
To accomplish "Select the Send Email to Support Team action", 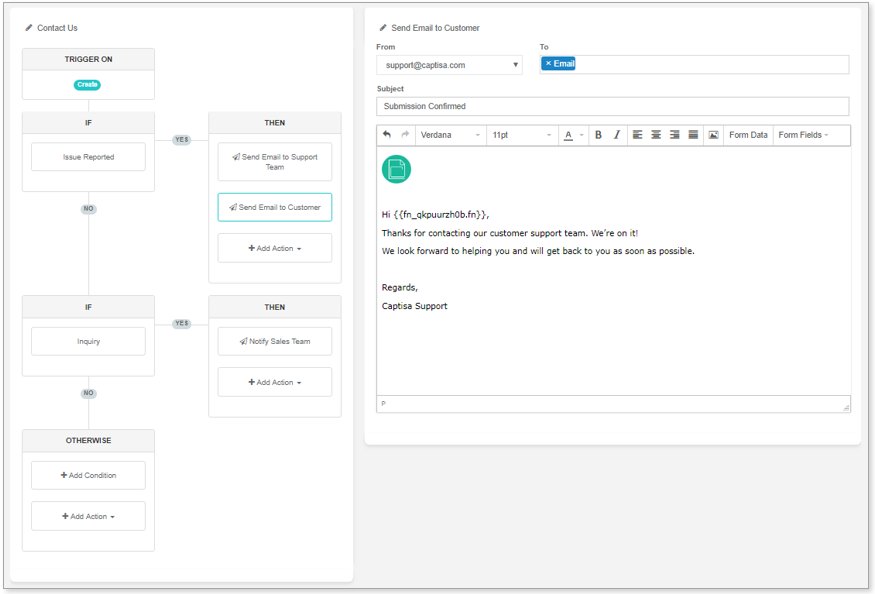I will (275, 162).
